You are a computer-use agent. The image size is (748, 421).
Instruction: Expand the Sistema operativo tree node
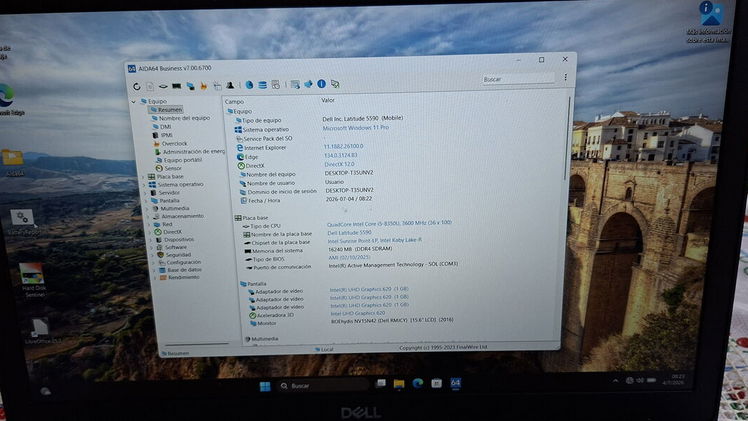click(144, 185)
